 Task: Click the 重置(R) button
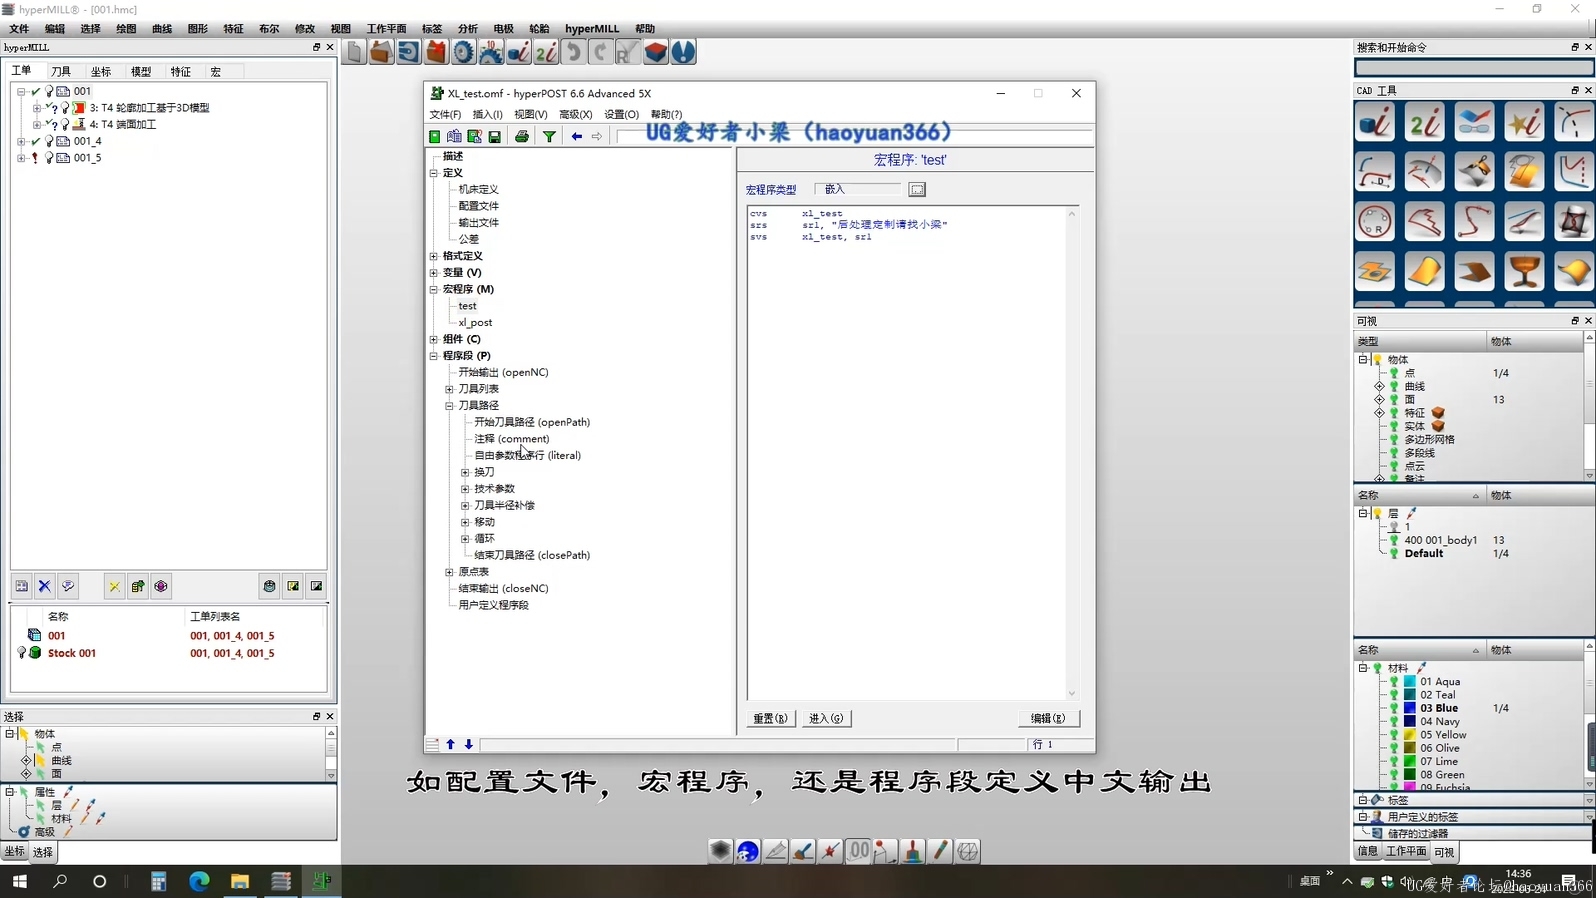click(x=770, y=718)
